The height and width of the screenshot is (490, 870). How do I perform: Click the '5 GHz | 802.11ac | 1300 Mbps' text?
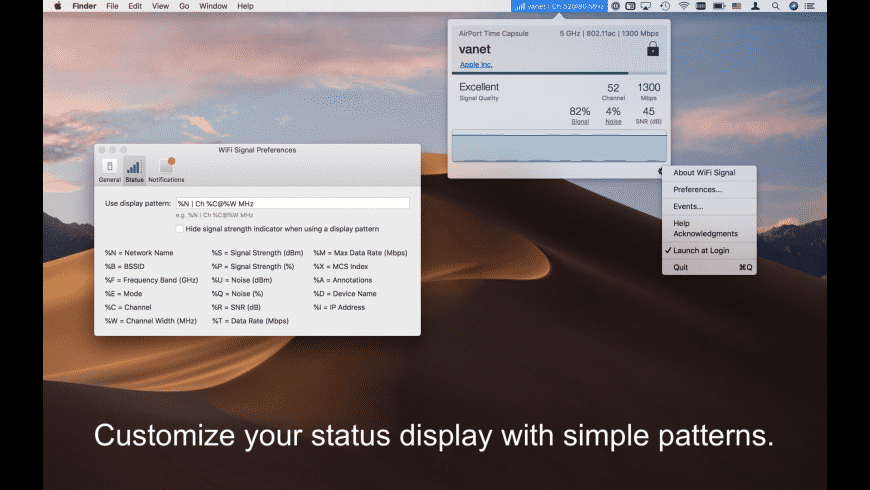point(609,33)
